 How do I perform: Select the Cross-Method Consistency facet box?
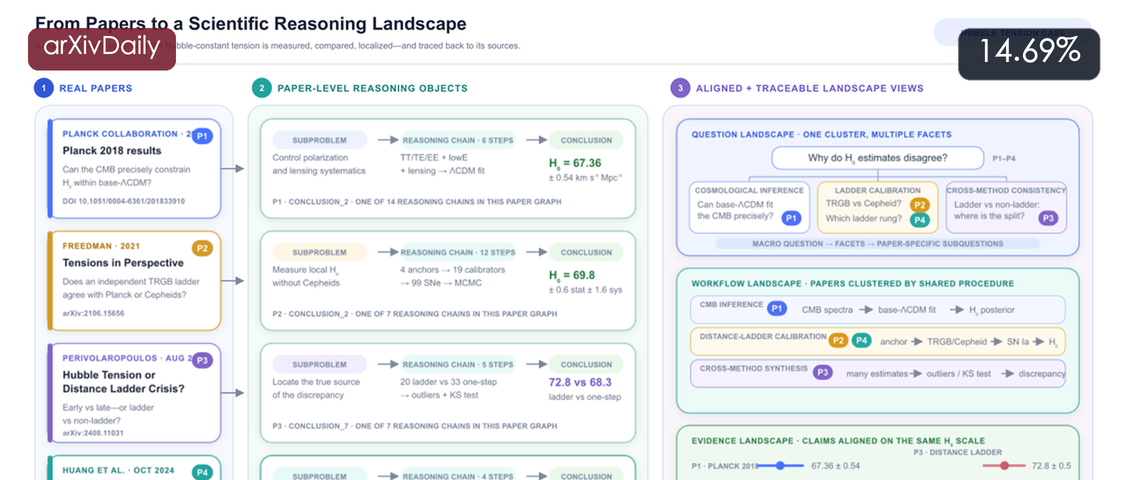pos(1006,207)
